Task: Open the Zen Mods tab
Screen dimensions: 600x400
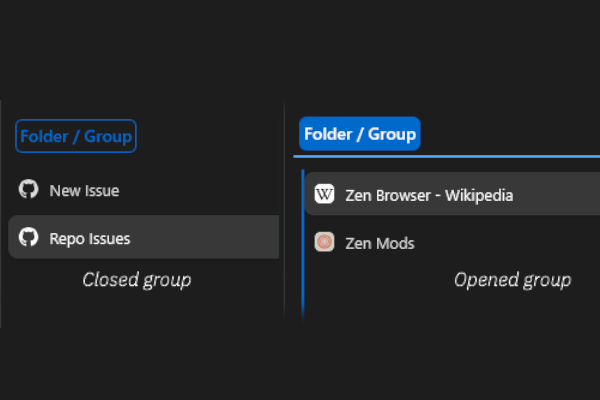Action: coord(452,243)
